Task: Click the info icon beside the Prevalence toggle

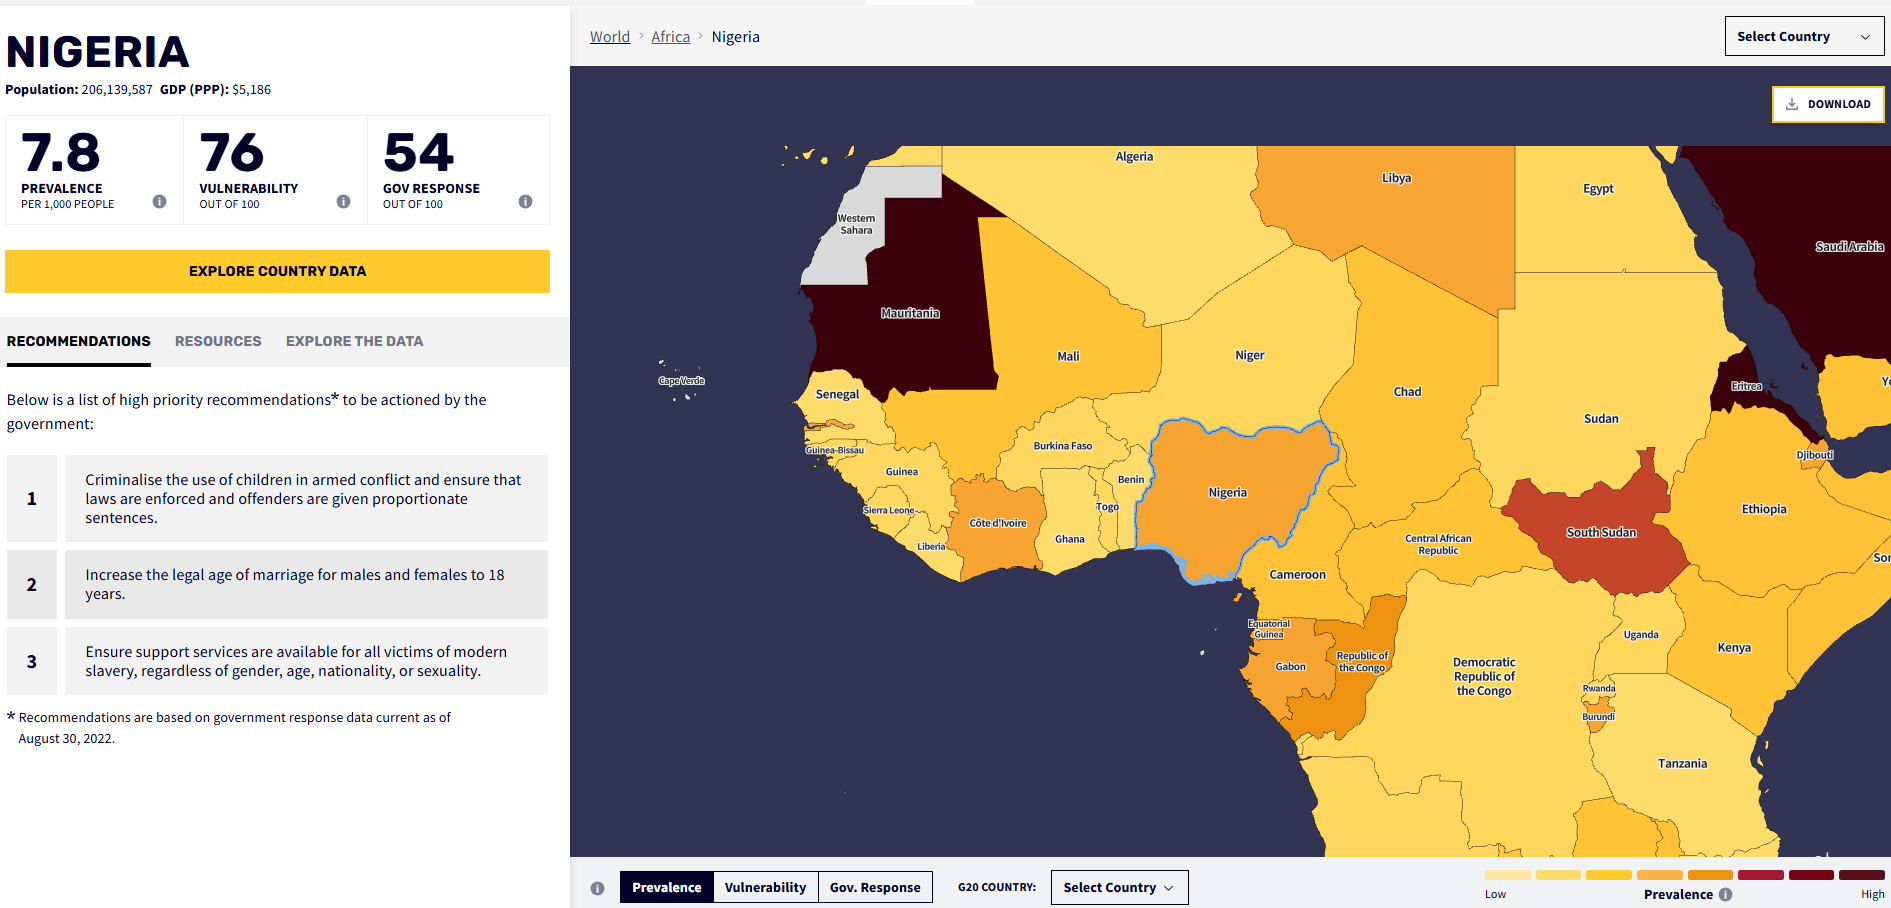Action: coord(597,888)
